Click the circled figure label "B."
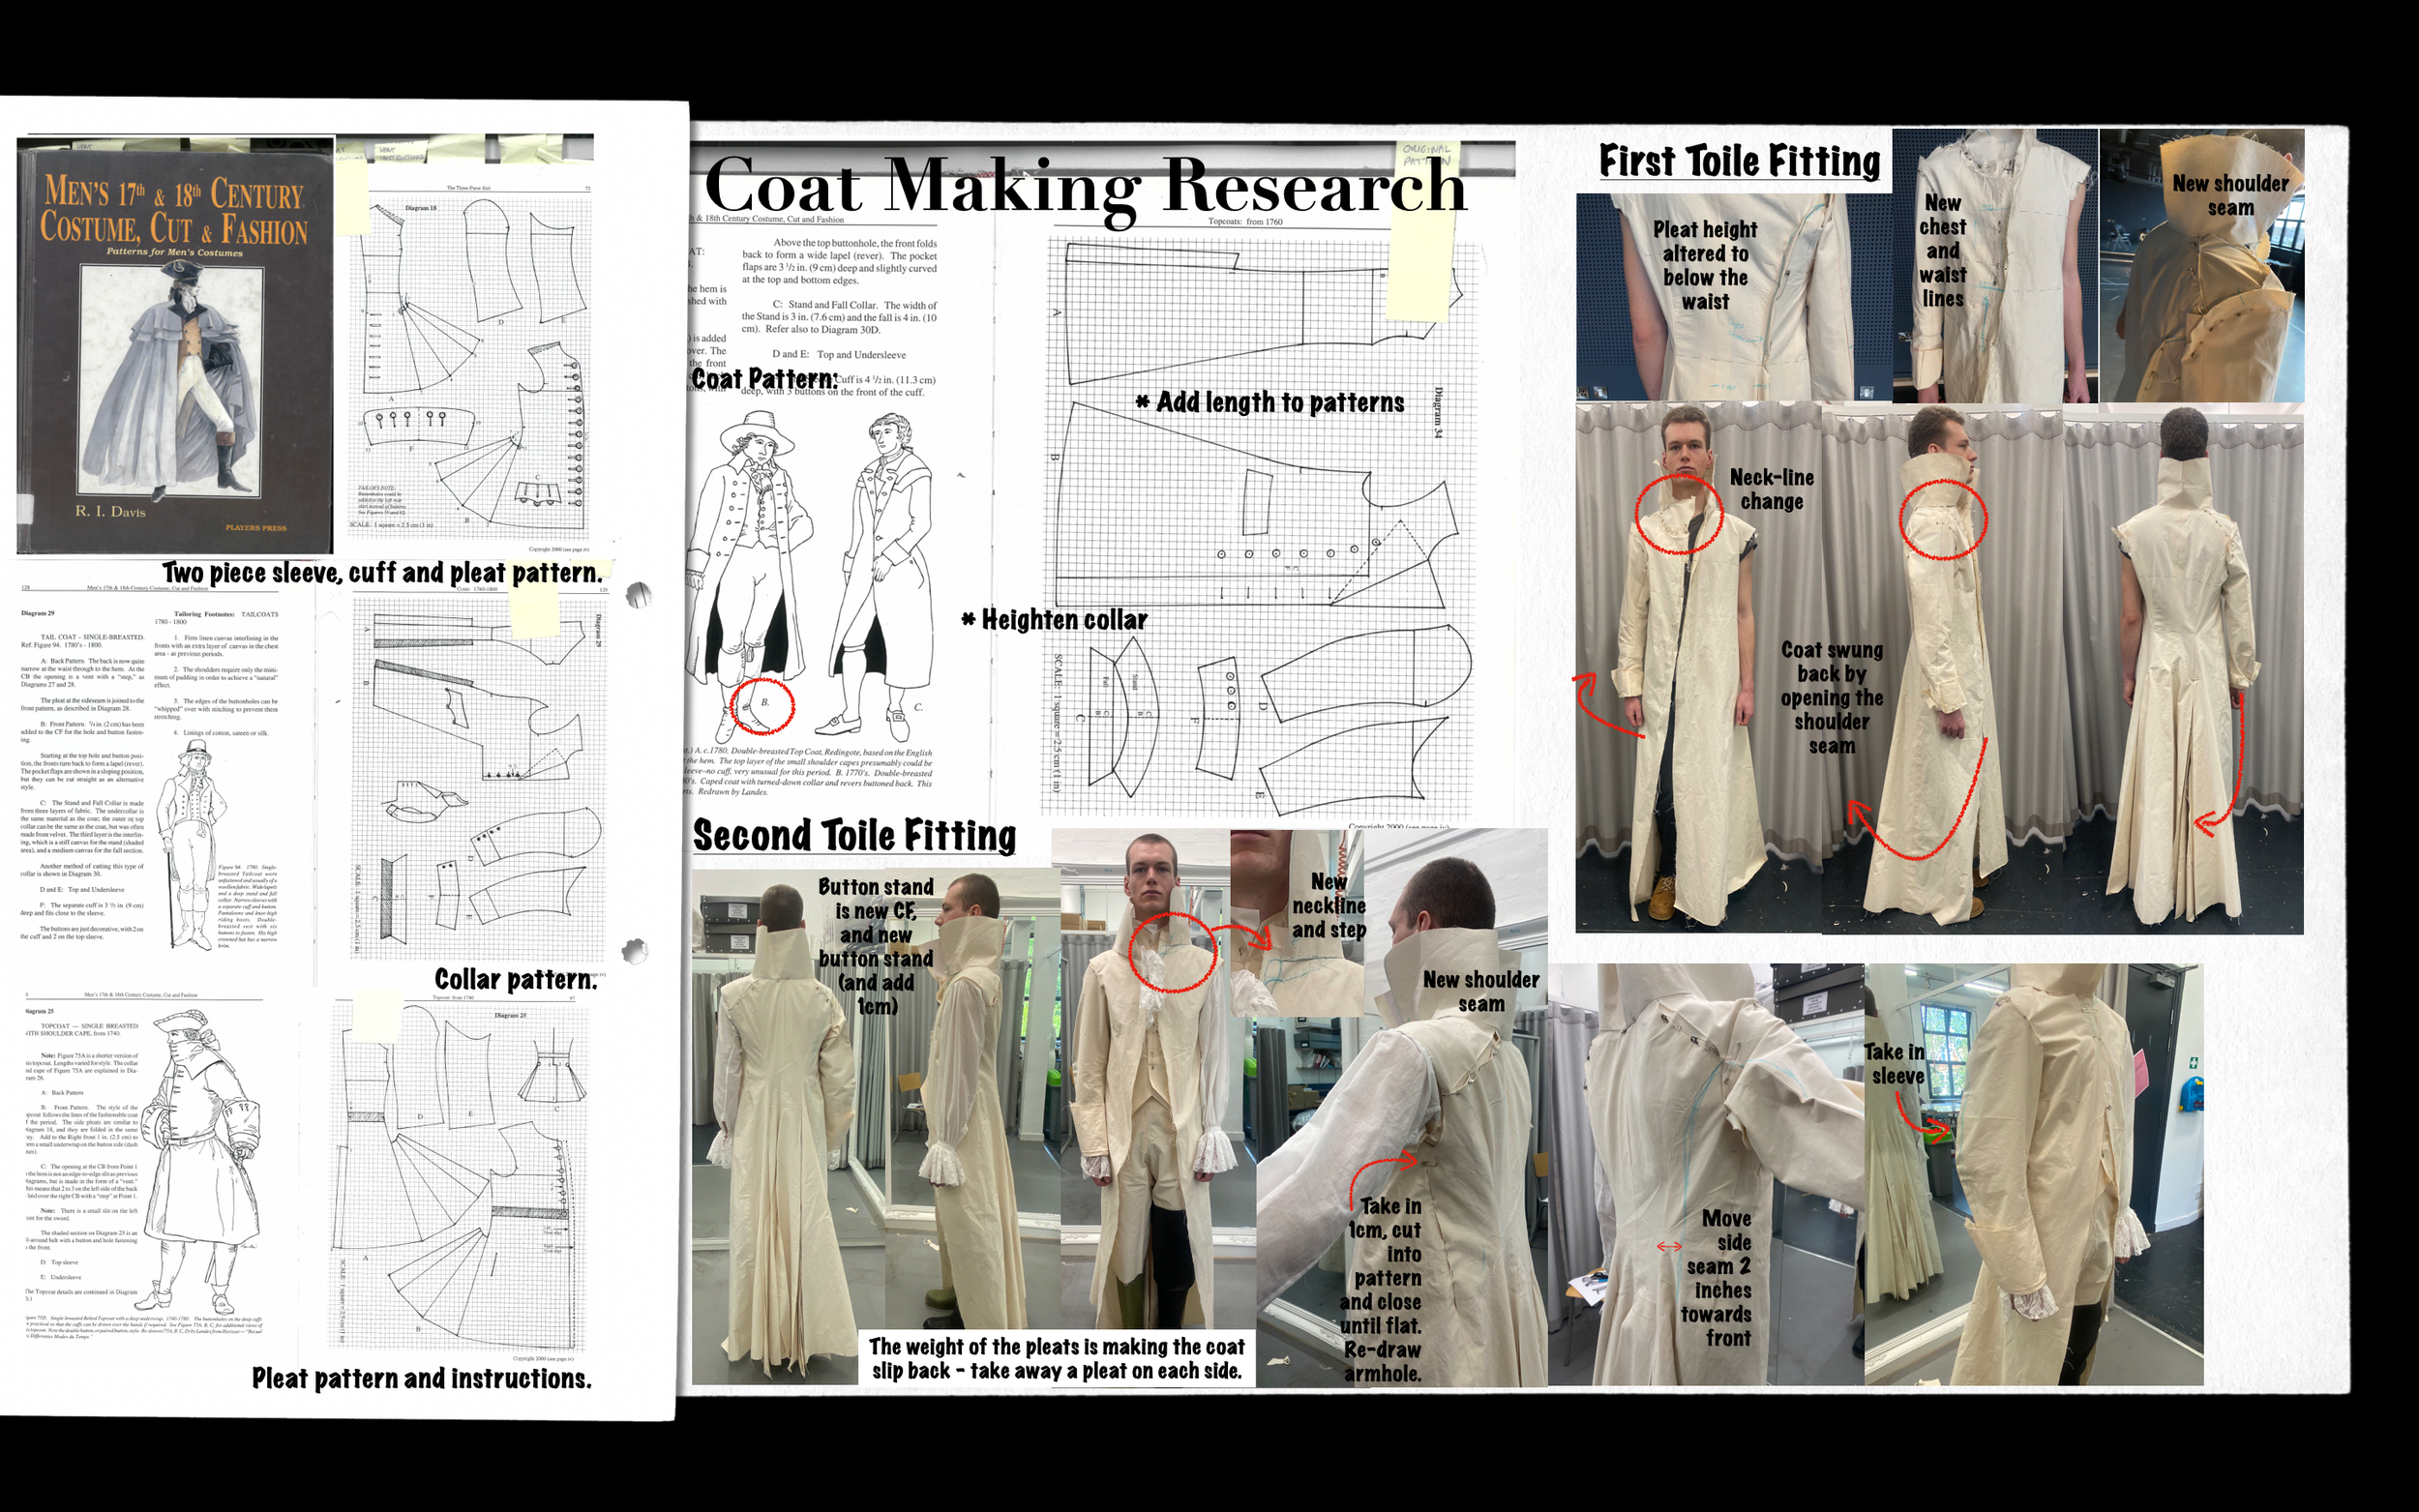The width and height of the screenshot is (2419, 1512). (764, 702)
